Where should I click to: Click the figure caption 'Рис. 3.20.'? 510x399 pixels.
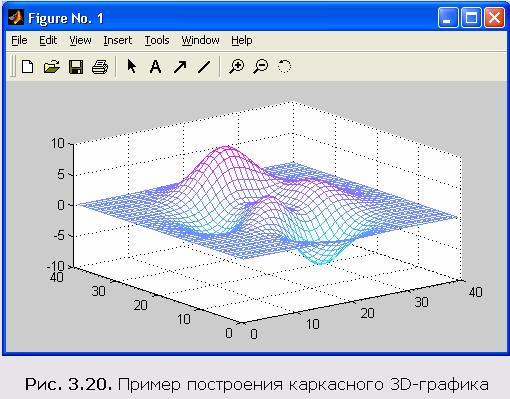68,384
